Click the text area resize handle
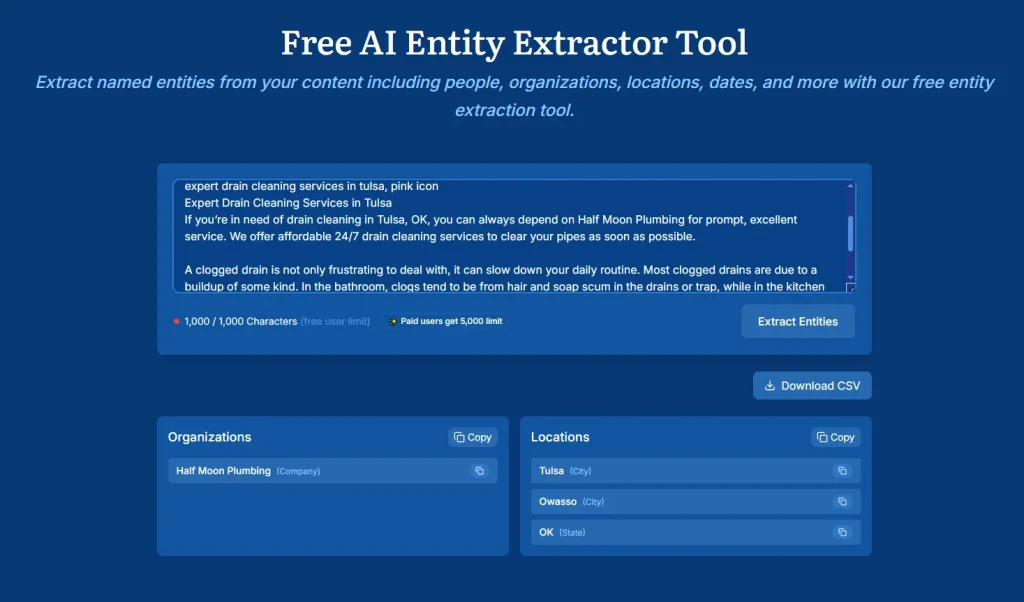This screenshot has height=602, width=1024. pos(851,288)
